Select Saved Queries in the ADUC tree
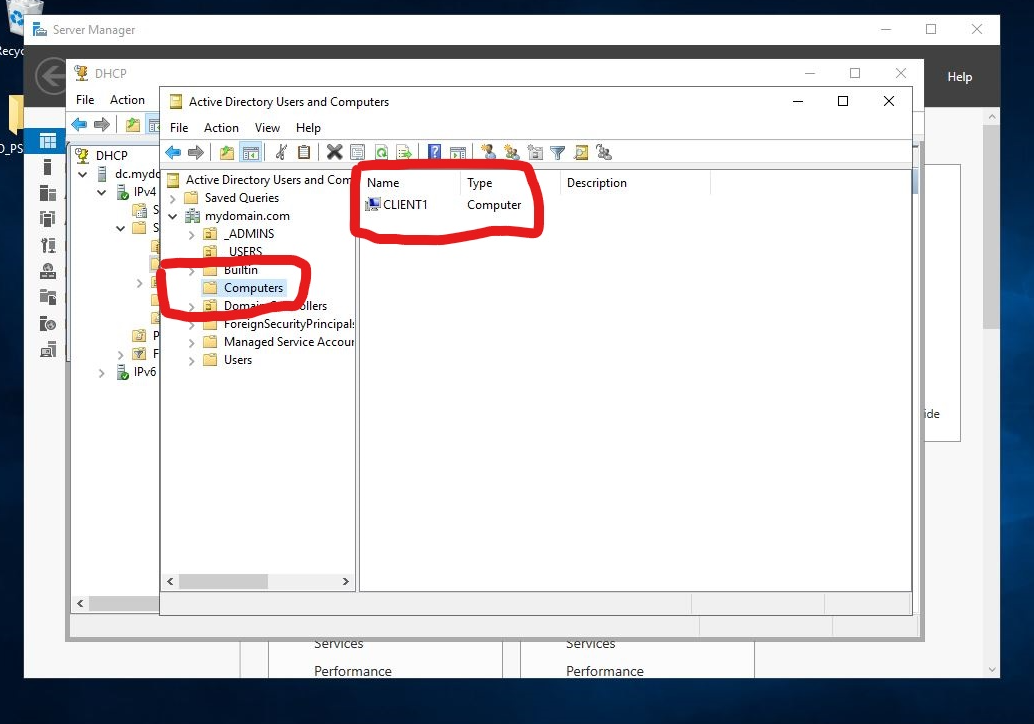 click(x=241, y=198)
